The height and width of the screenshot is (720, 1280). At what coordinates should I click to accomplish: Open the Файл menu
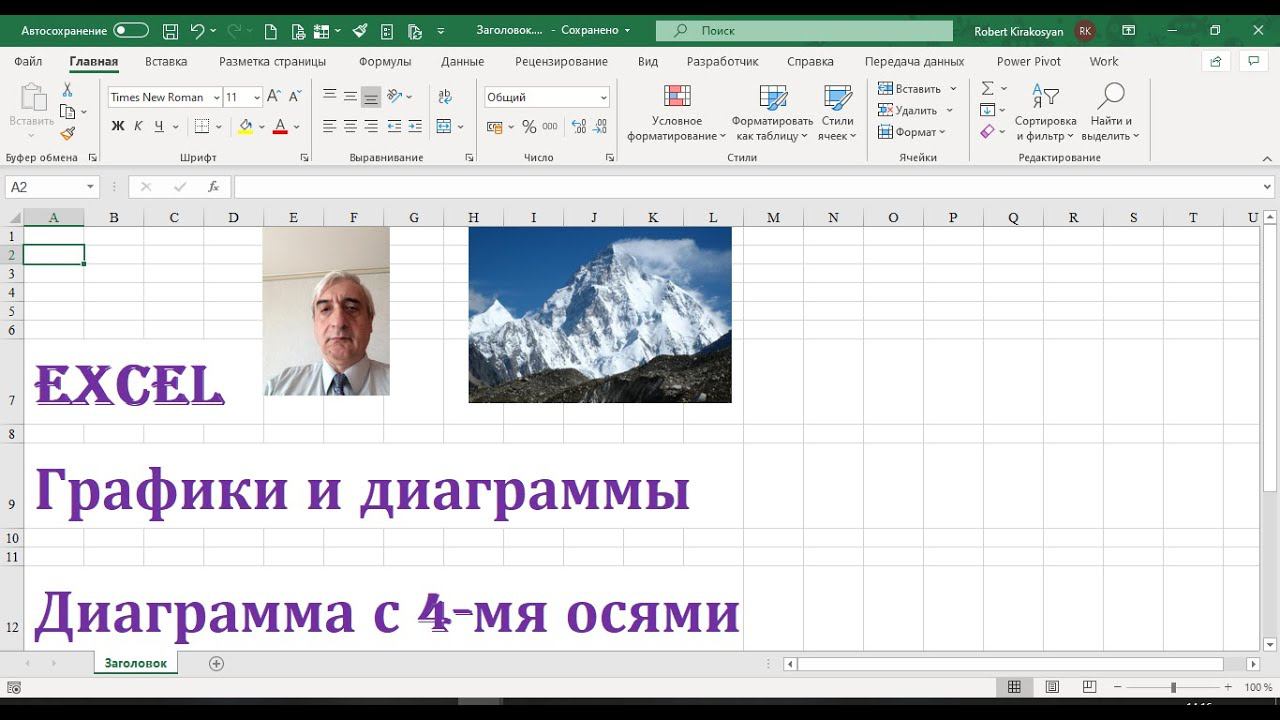(x=28, y=61)
